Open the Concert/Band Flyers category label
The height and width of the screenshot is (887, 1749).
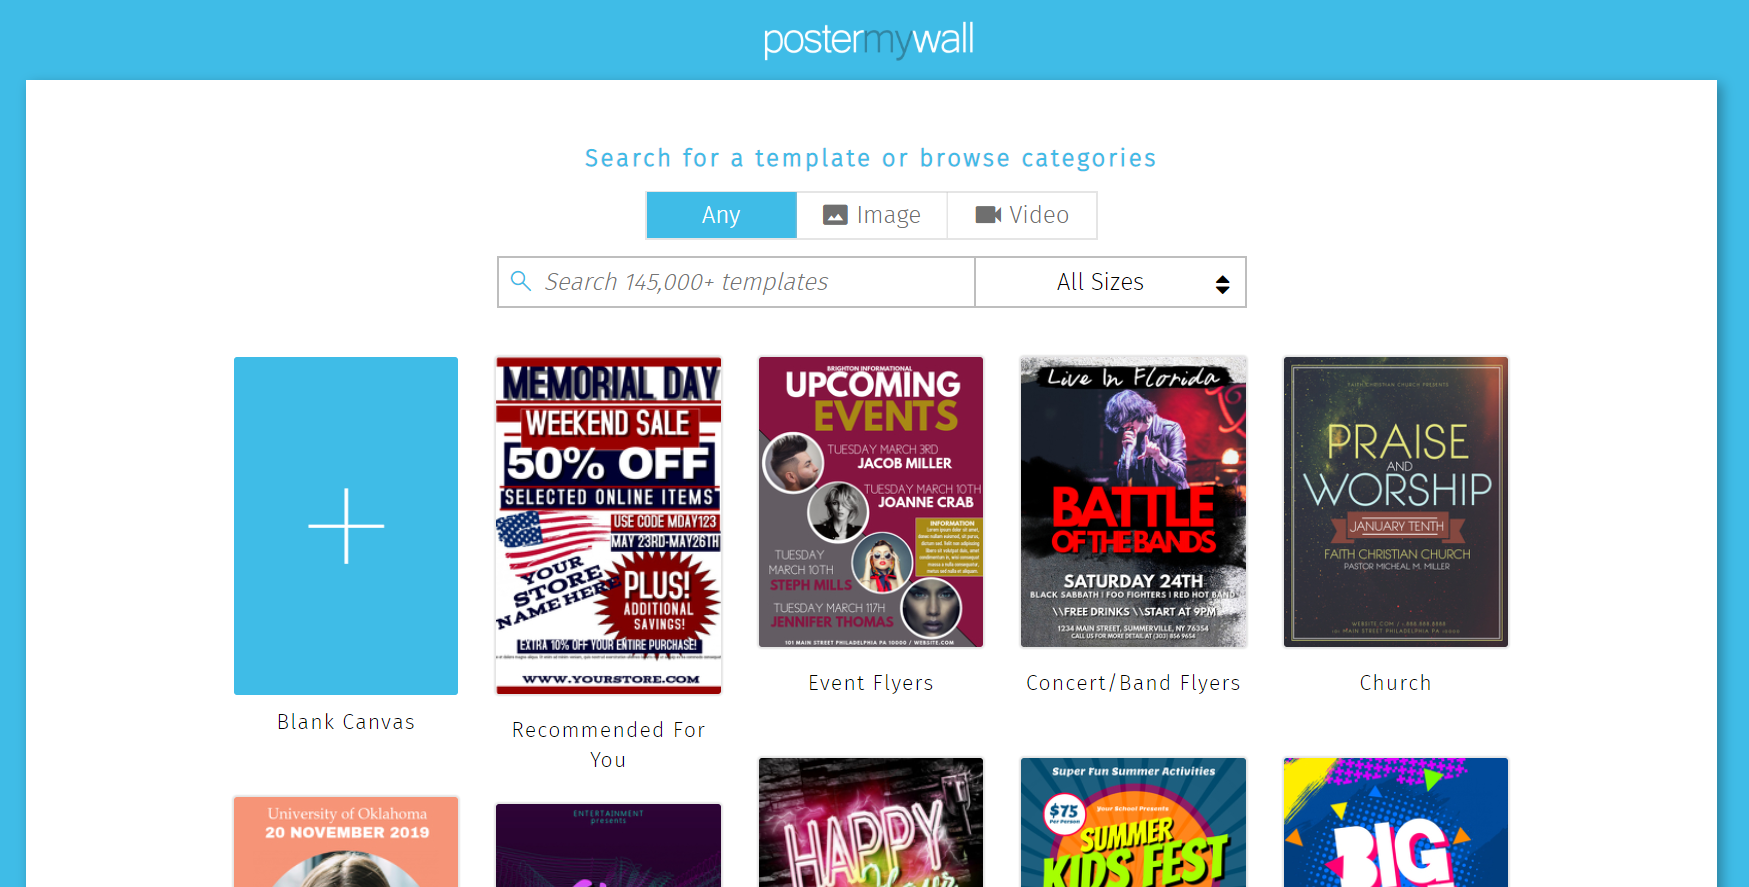click(x=1133, y=683)
